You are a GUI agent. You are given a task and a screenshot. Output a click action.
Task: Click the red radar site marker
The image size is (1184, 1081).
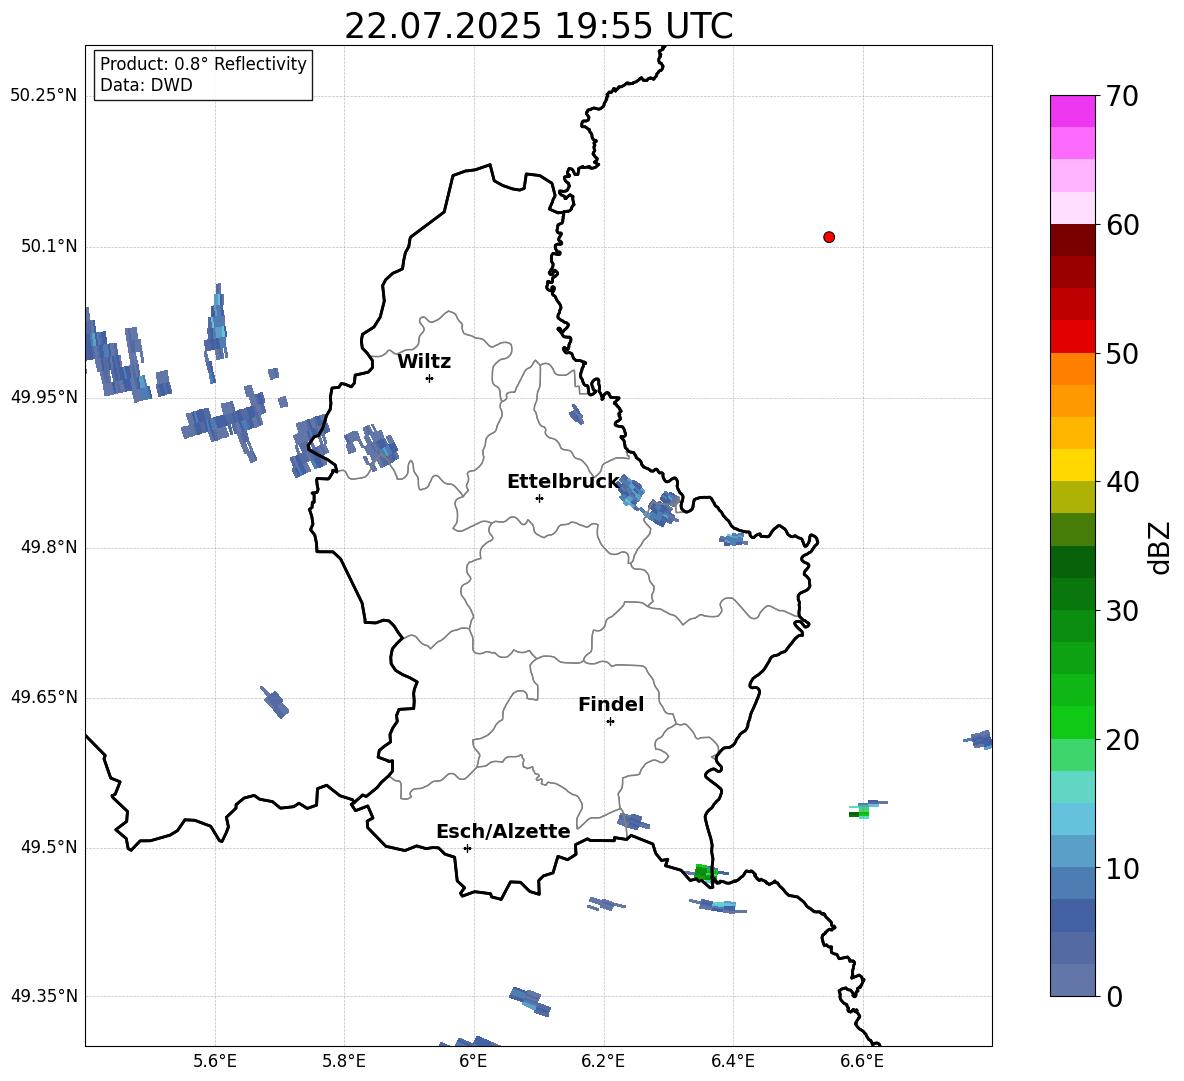pyautogui.click(x=829, y=237)
